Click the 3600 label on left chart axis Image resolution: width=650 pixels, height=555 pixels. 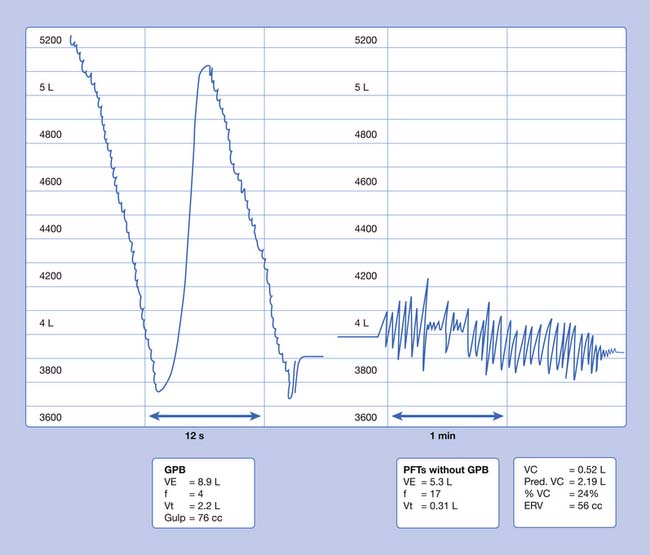[x=51, y=417]
